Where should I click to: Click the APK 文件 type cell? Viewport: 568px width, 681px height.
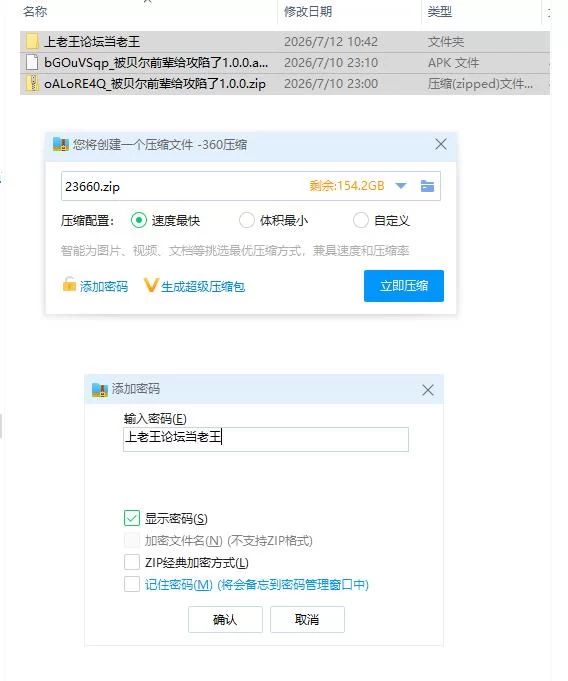coord(453,63)
